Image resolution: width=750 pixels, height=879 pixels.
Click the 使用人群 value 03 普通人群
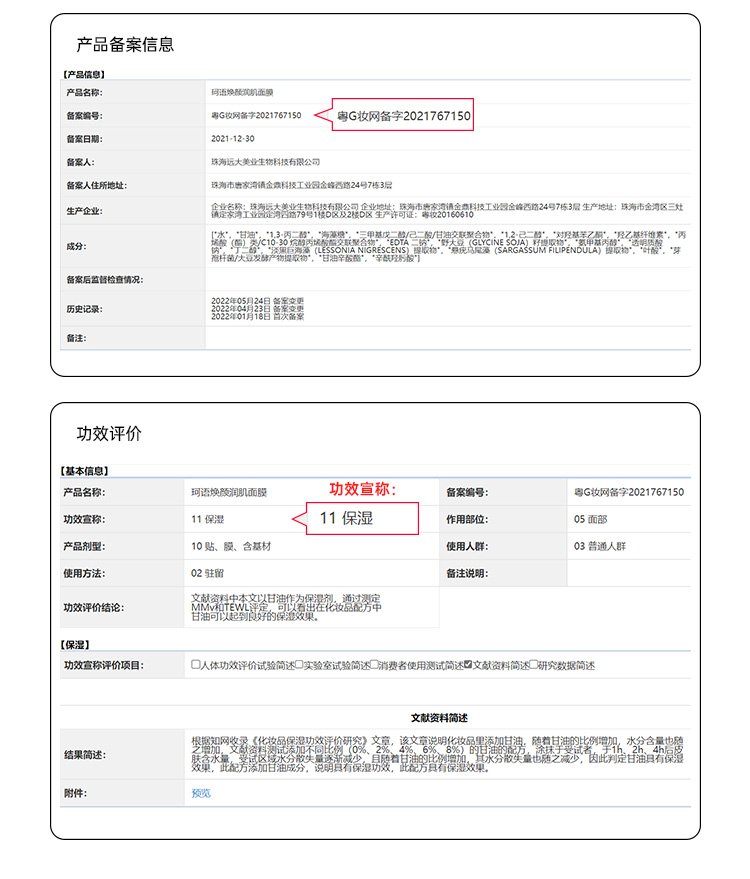[600, 546]
